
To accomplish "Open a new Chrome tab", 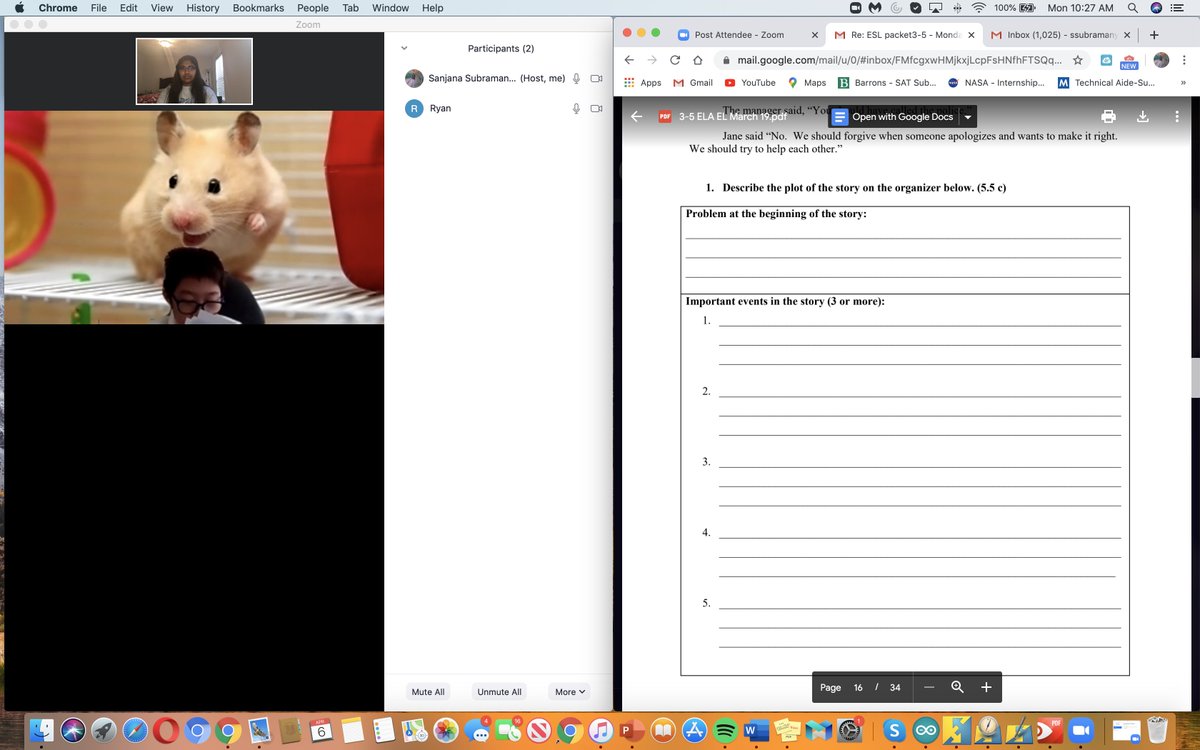I will click(1153, 34).
